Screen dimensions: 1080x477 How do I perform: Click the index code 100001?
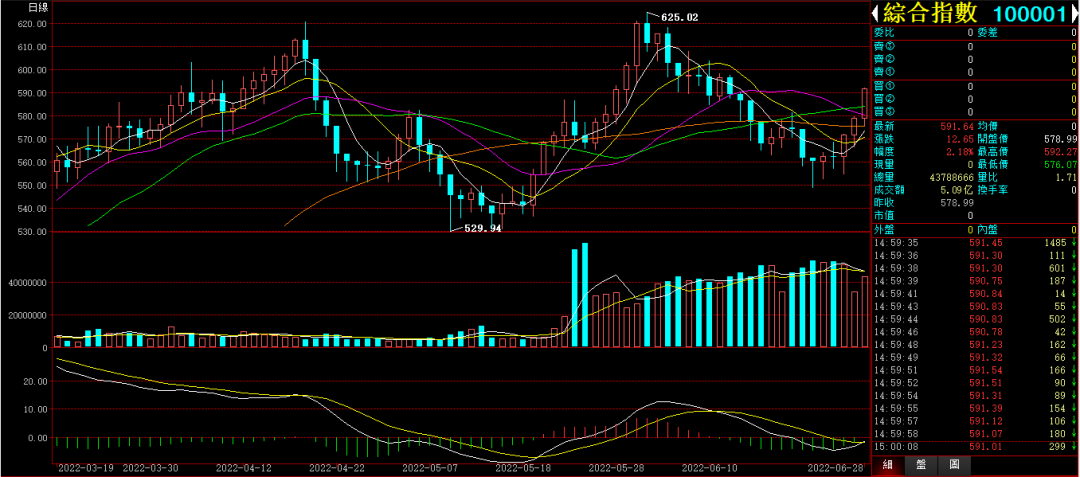tap(1030, 13)
